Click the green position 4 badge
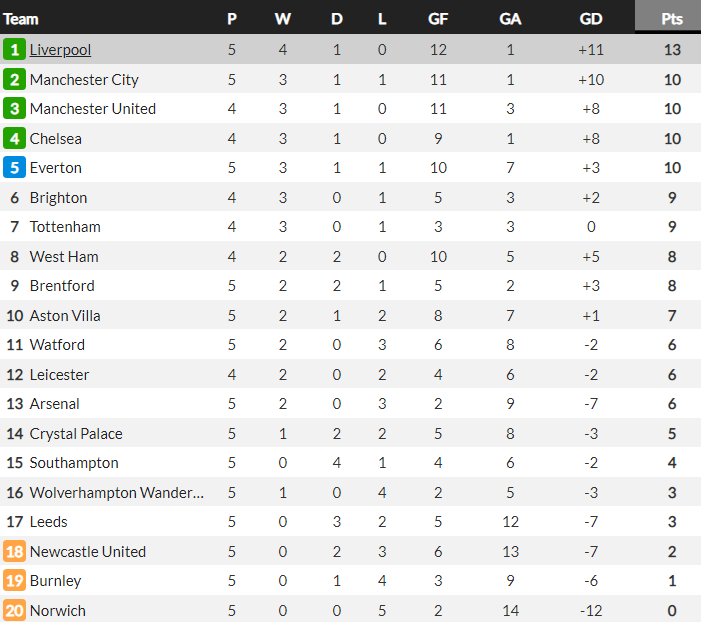 tap(14, 139)
